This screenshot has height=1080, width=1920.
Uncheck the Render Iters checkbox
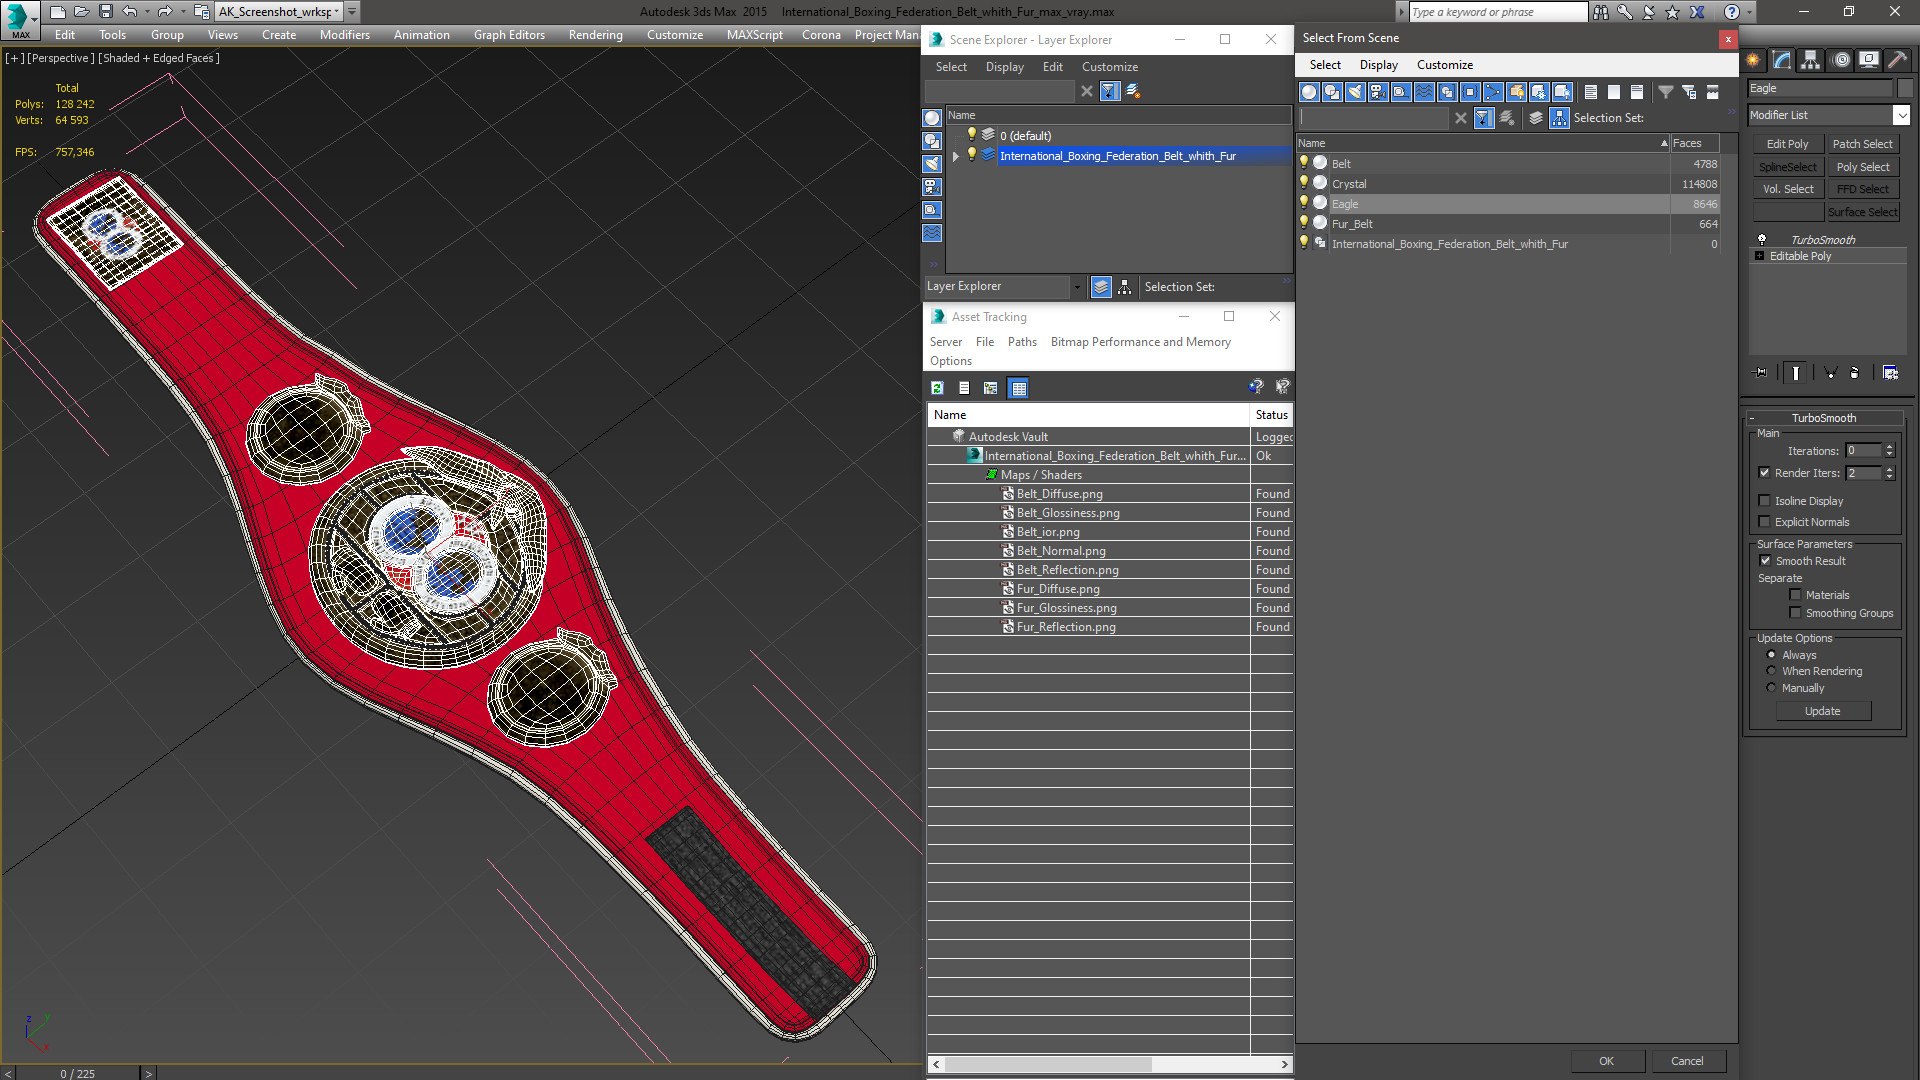[x=1764, y=473]
